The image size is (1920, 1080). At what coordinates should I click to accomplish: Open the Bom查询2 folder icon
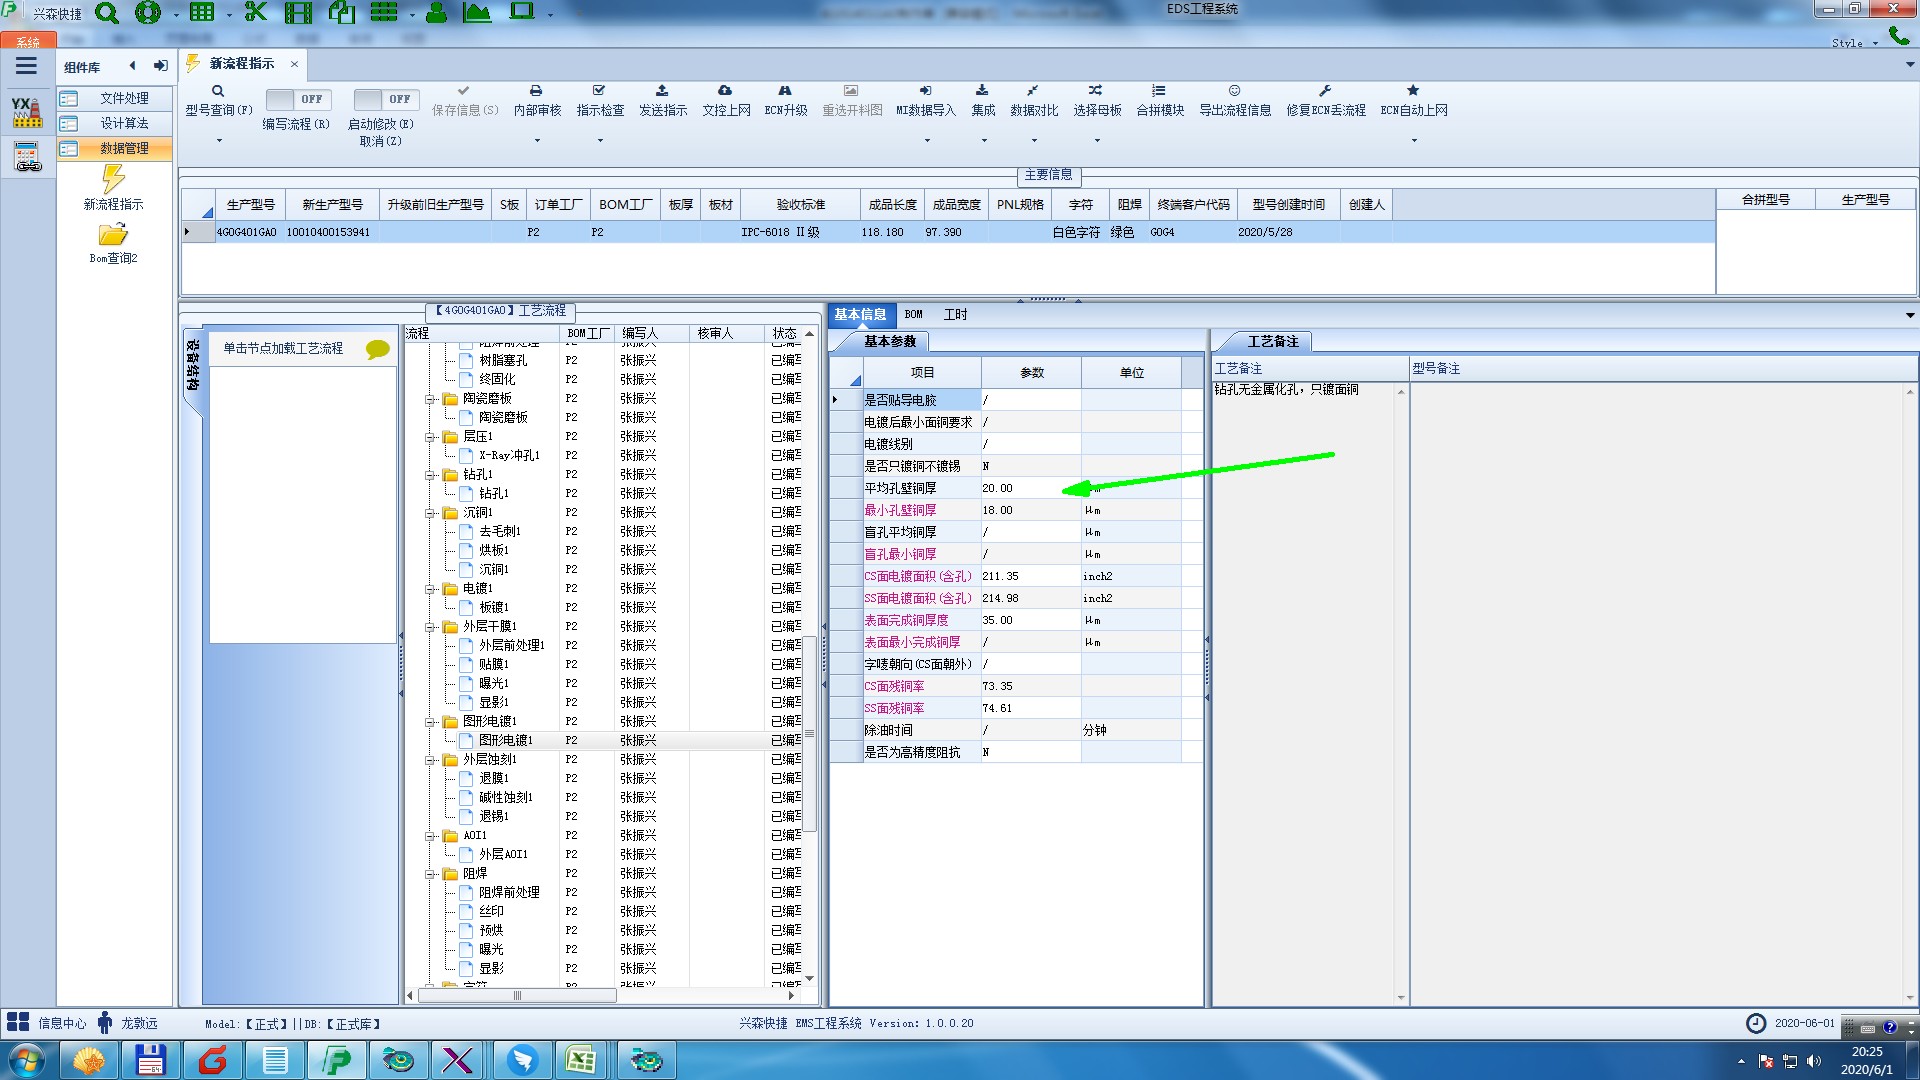click(x=113, y=235)
